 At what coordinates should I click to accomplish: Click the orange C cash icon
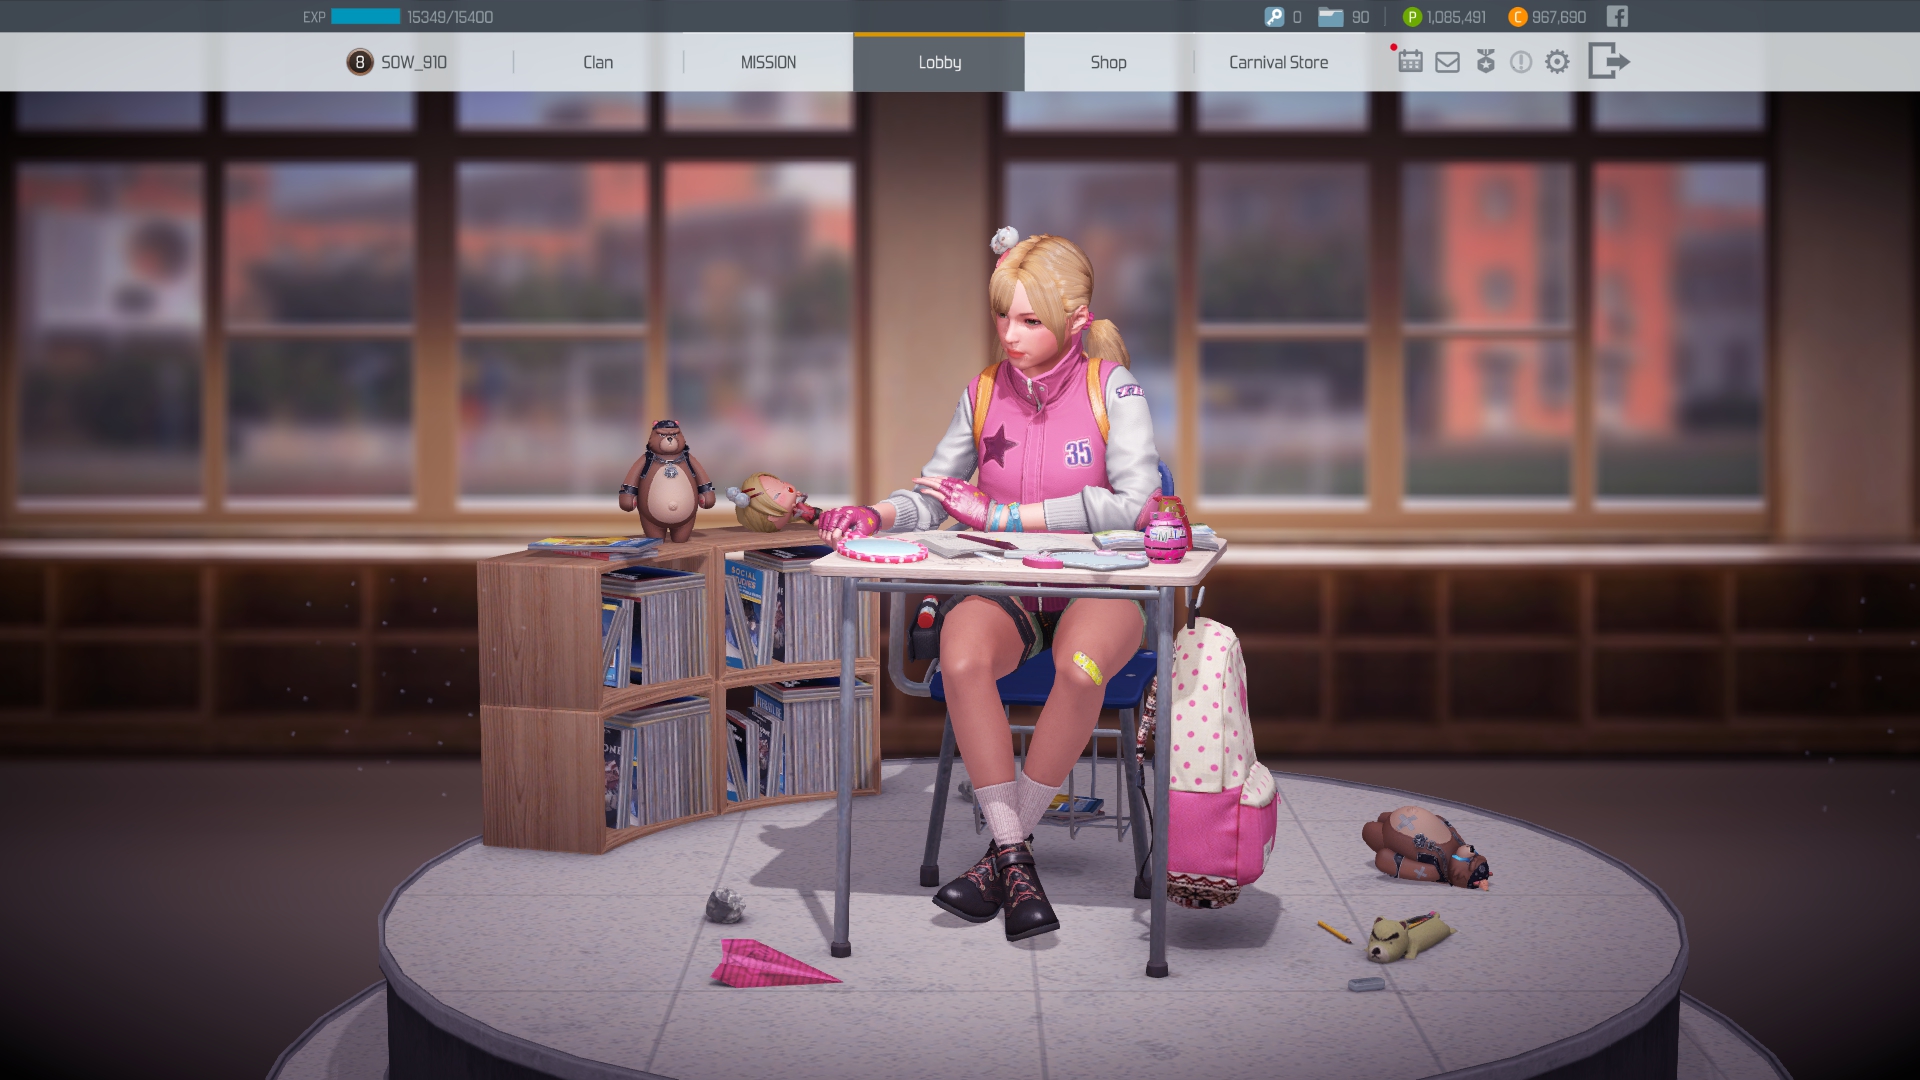coord(1517,17)
